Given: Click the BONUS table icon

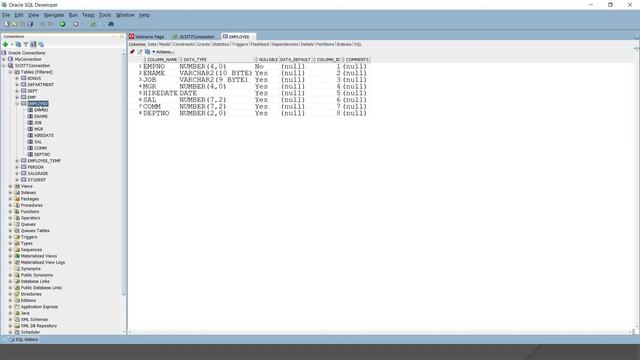Looking at the screenshot, I should [x=24, y=78].
